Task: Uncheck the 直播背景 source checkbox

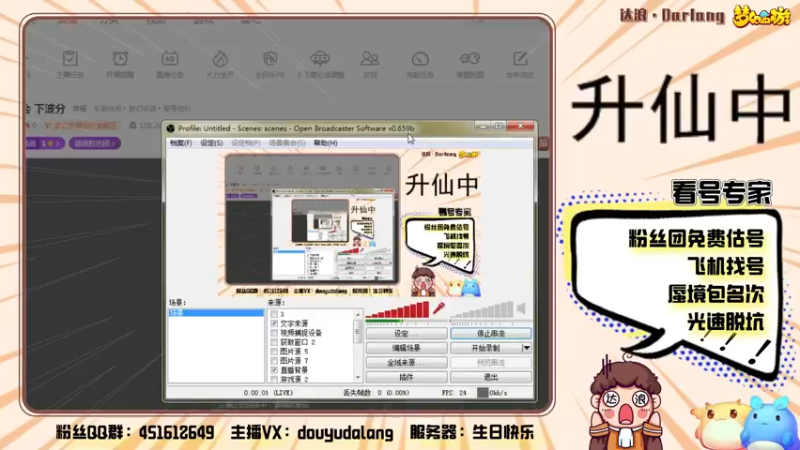Action: click(274, 370)
